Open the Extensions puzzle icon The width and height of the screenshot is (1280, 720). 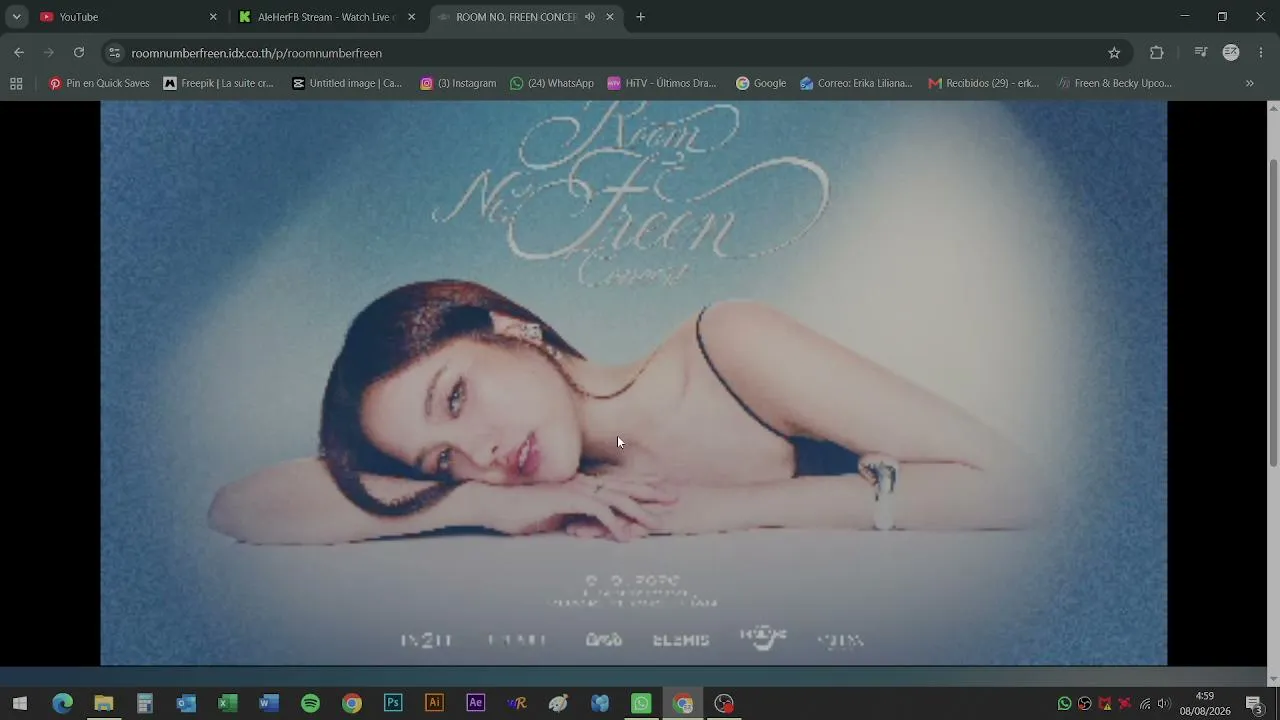click(x=1157, y=53)
